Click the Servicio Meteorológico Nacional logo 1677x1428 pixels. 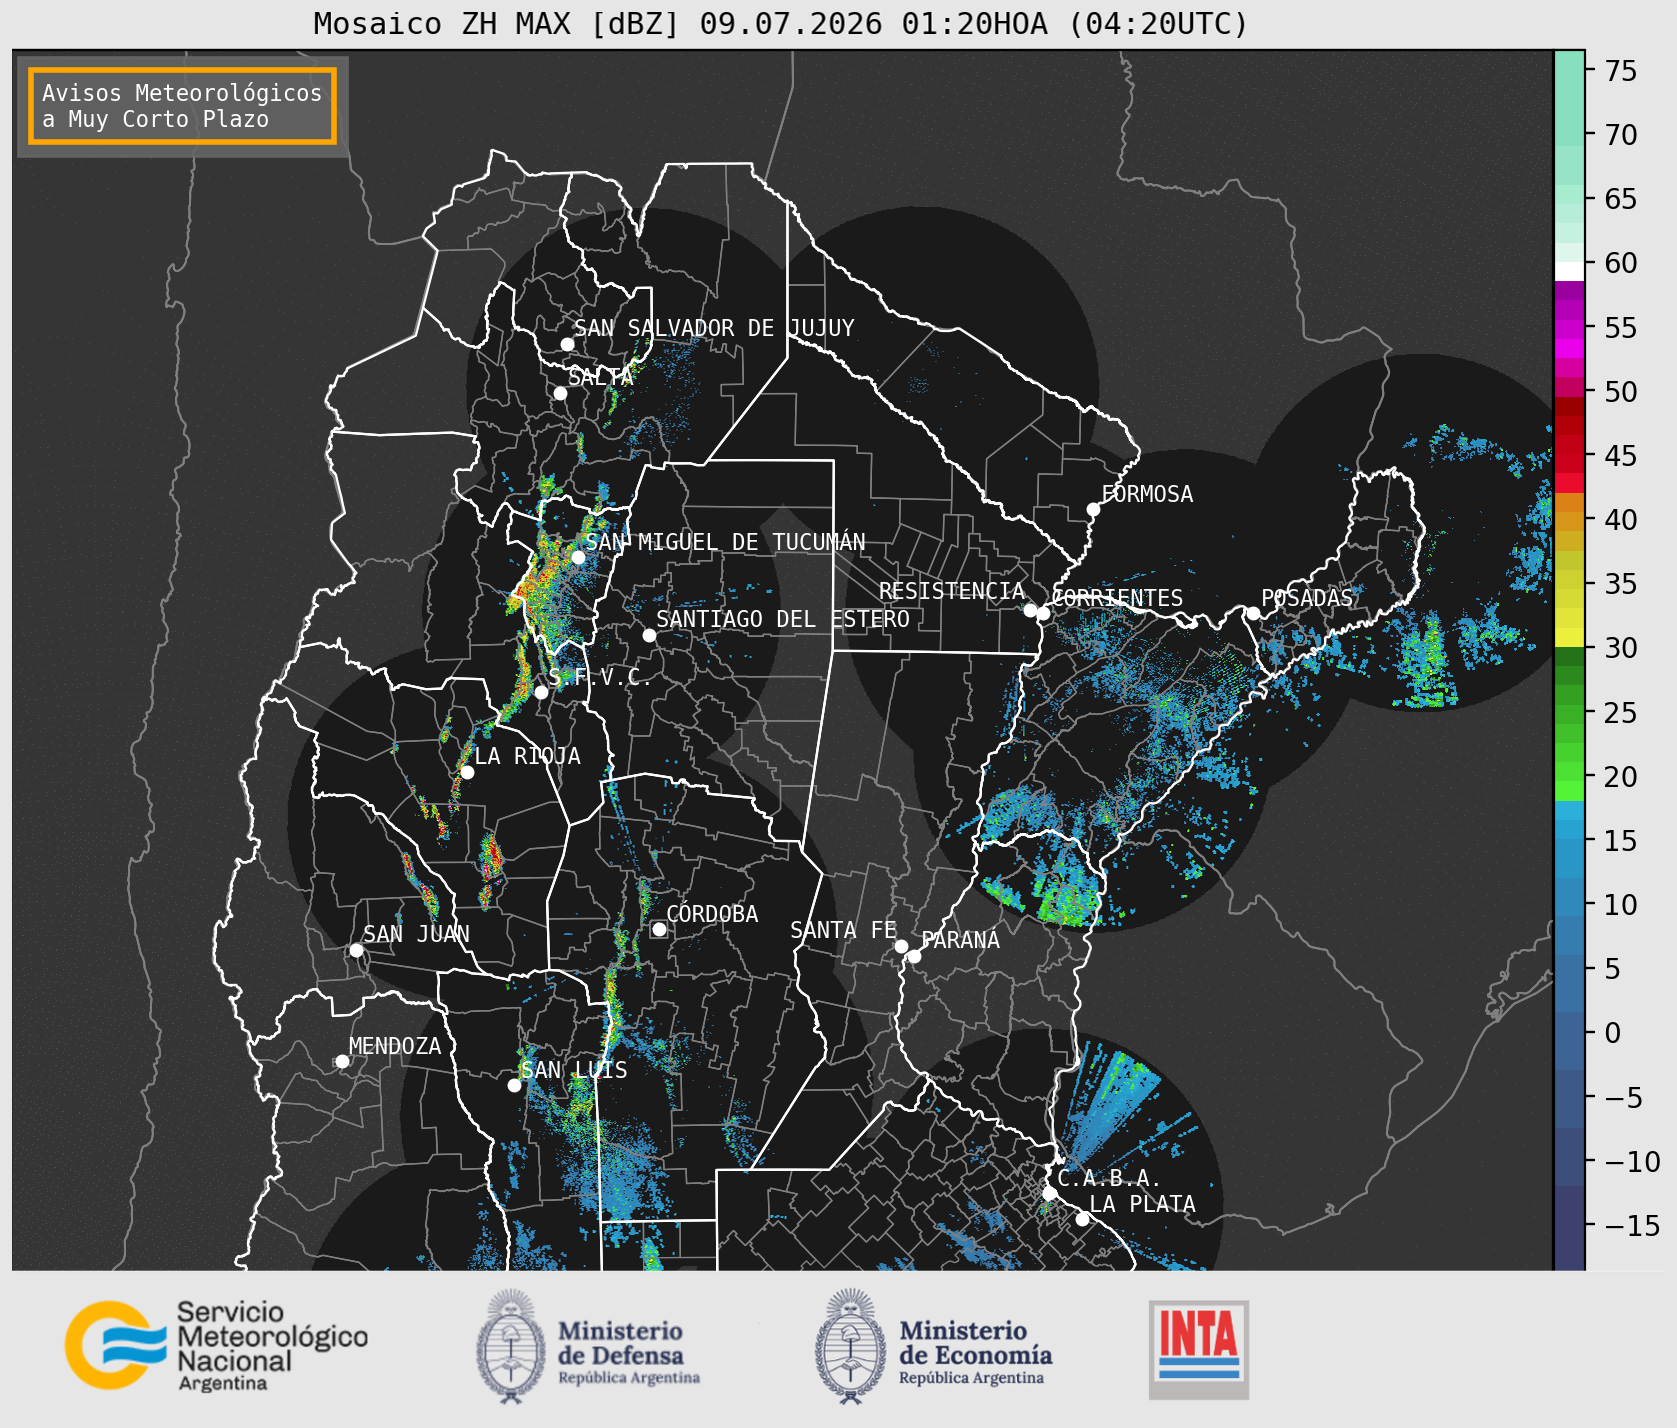(217, 1345)
